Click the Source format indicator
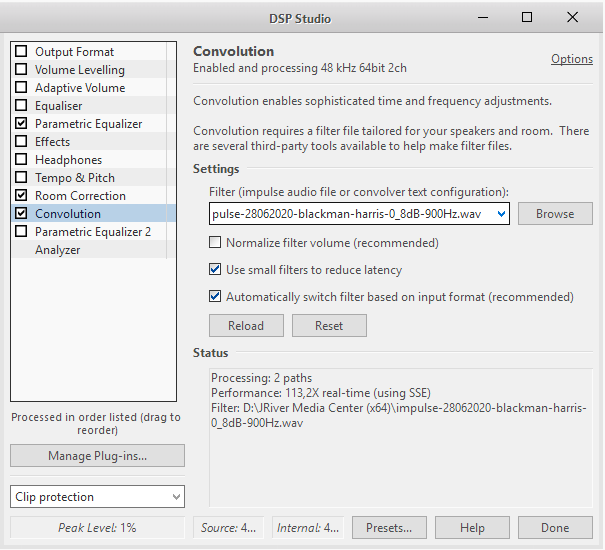This screenshot has width=605, height=550. [228, 528]
